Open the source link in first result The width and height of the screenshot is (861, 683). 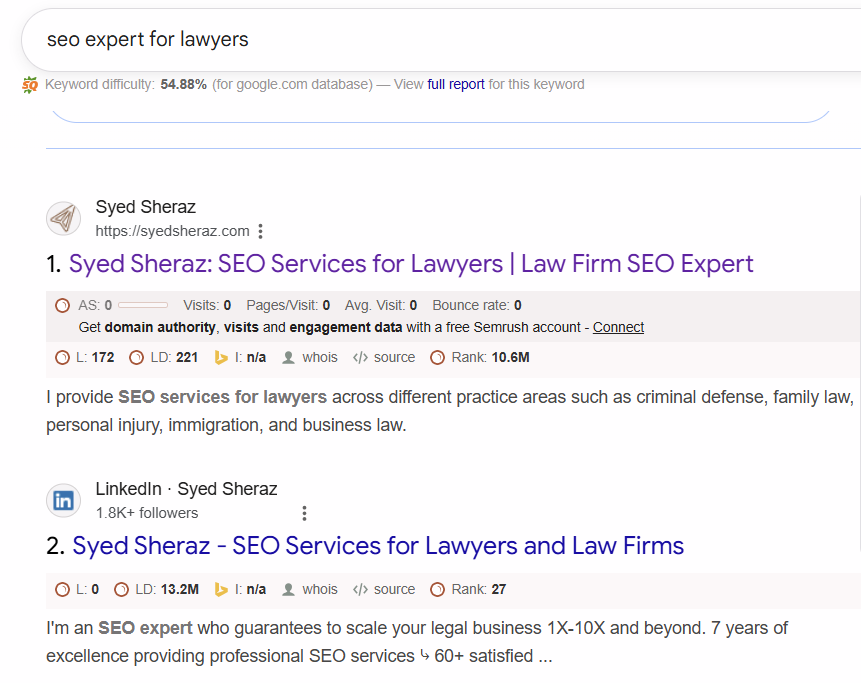(x=394, y=357)
